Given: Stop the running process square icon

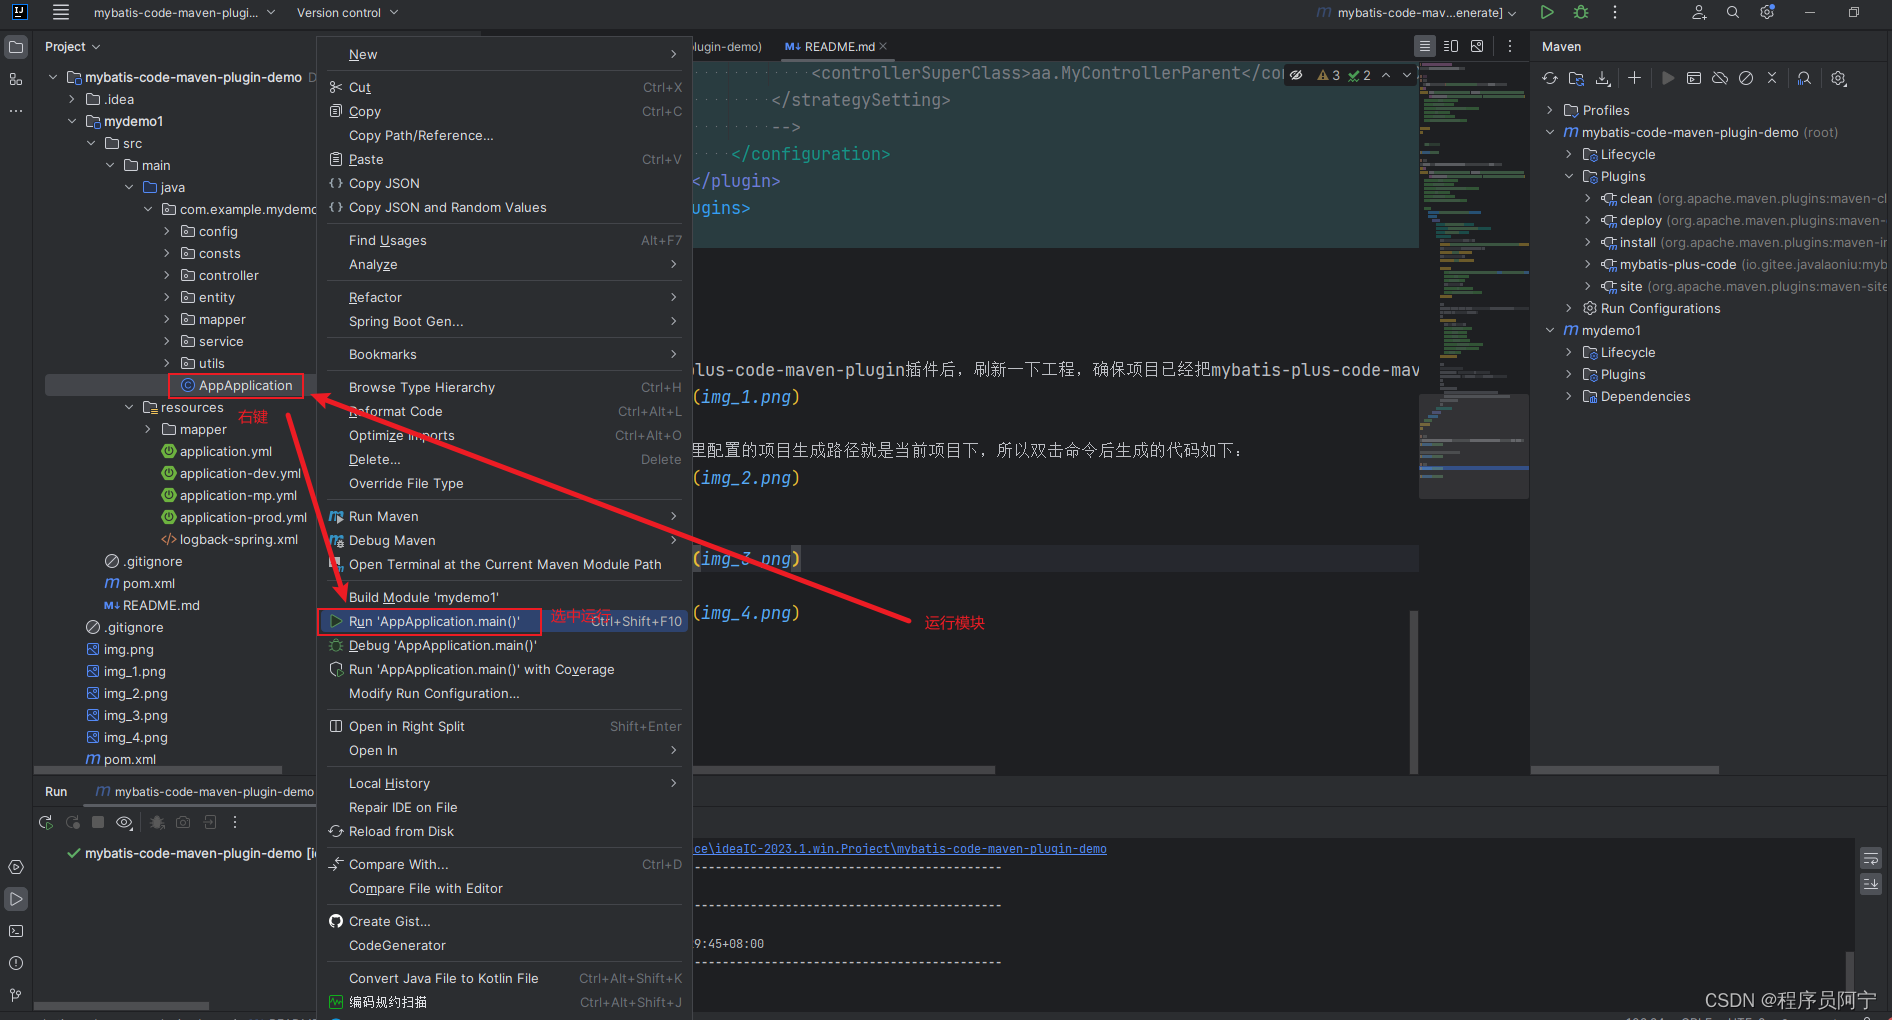Looking at the screenshot, I should (98, 822).
